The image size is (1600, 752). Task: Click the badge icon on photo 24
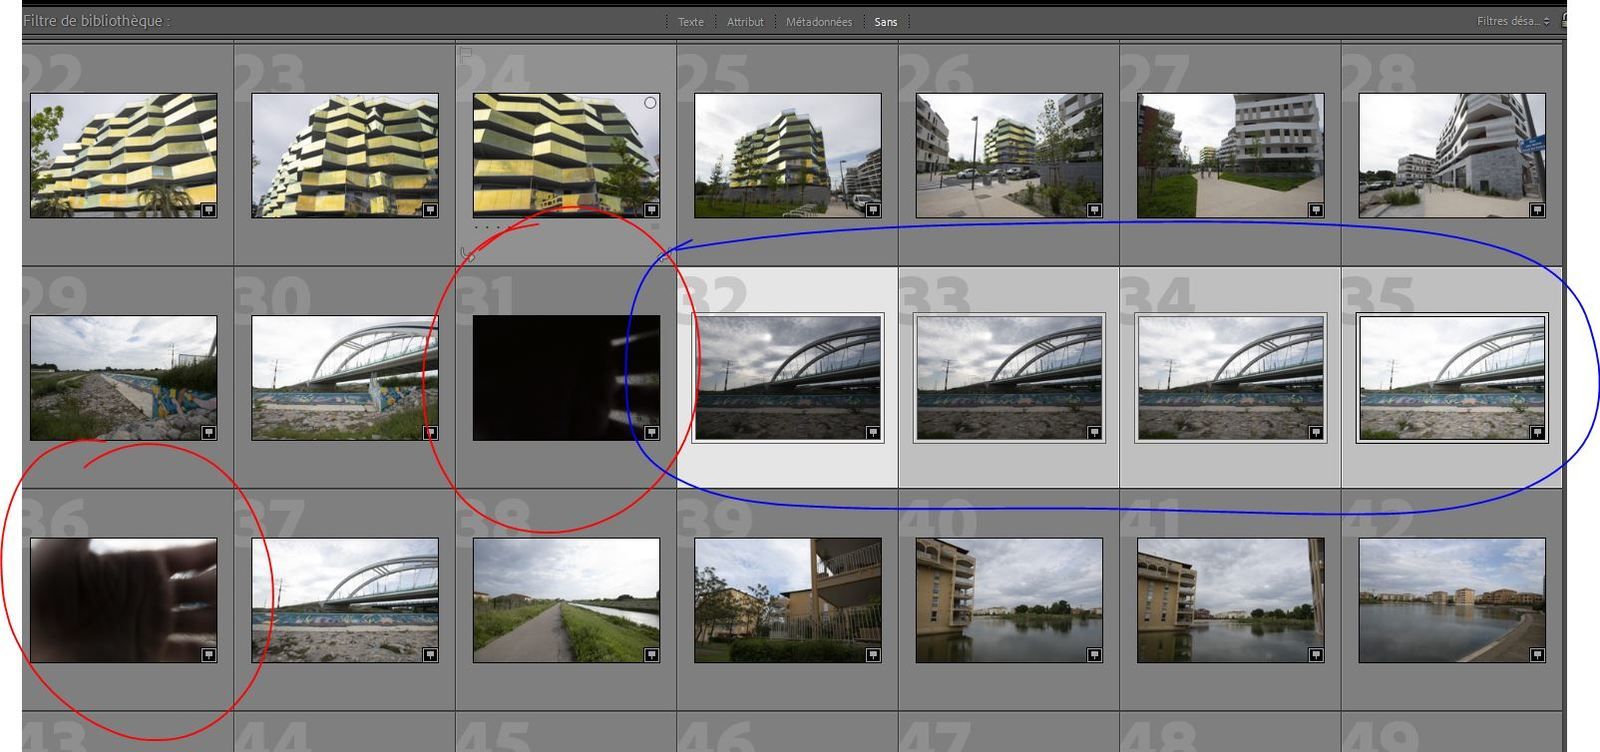[x=651, y=210]
